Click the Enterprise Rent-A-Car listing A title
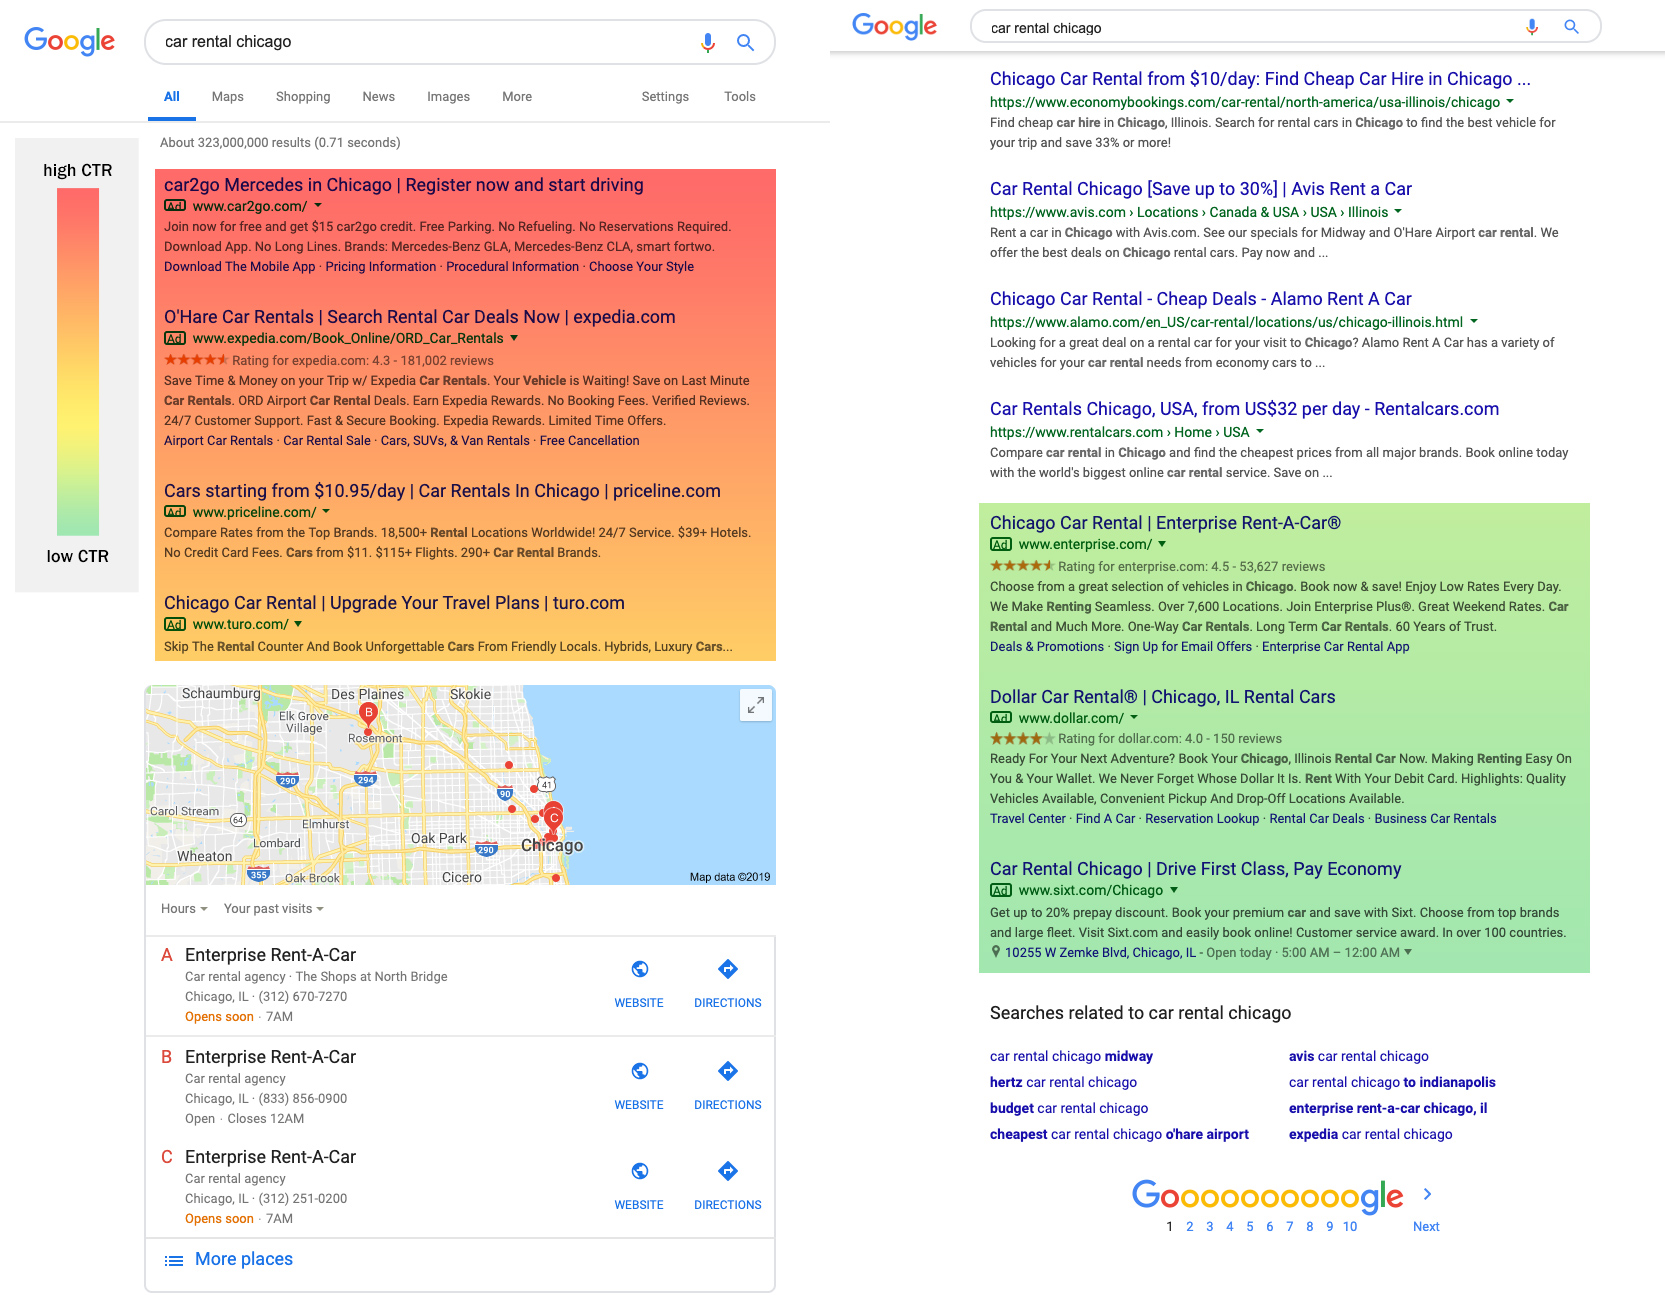The image size is (1665, 1315). pos(270,955)
